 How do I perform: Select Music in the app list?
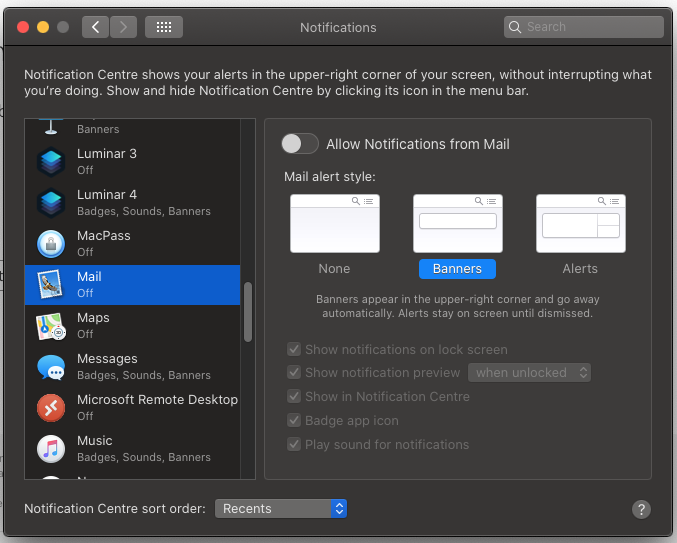point(133,449)
